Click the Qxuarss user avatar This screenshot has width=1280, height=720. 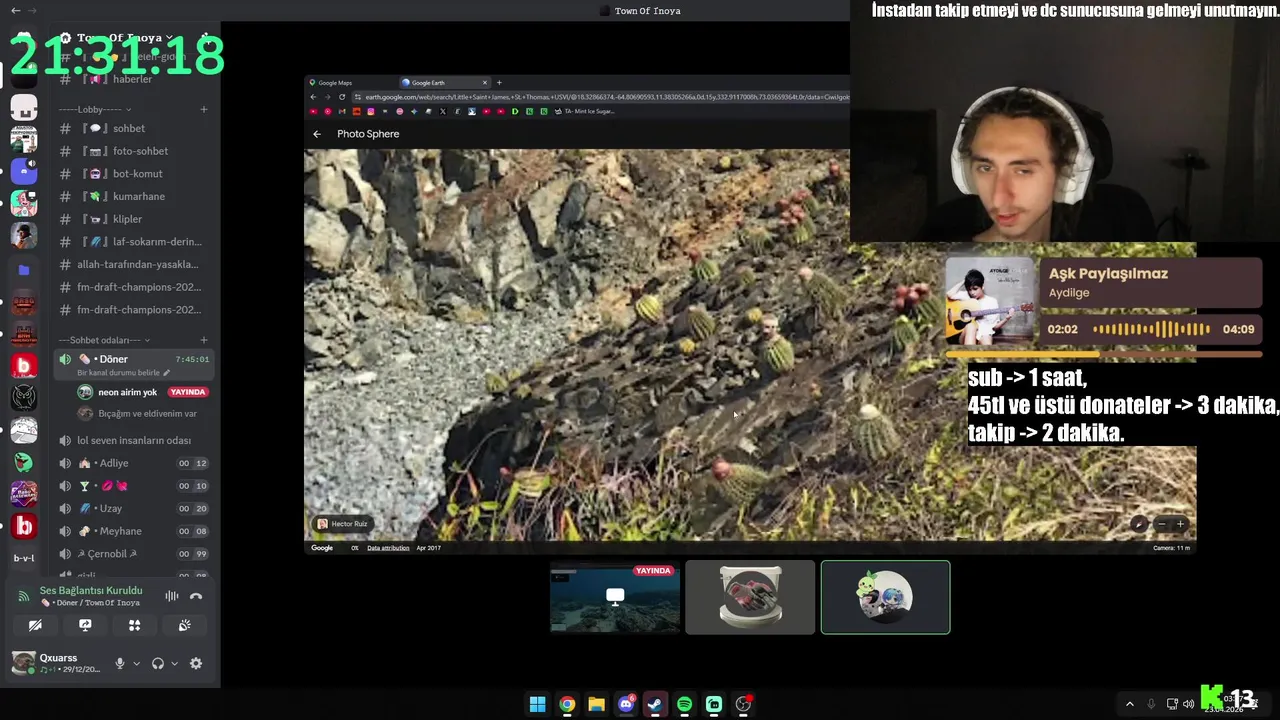(23, 663)
